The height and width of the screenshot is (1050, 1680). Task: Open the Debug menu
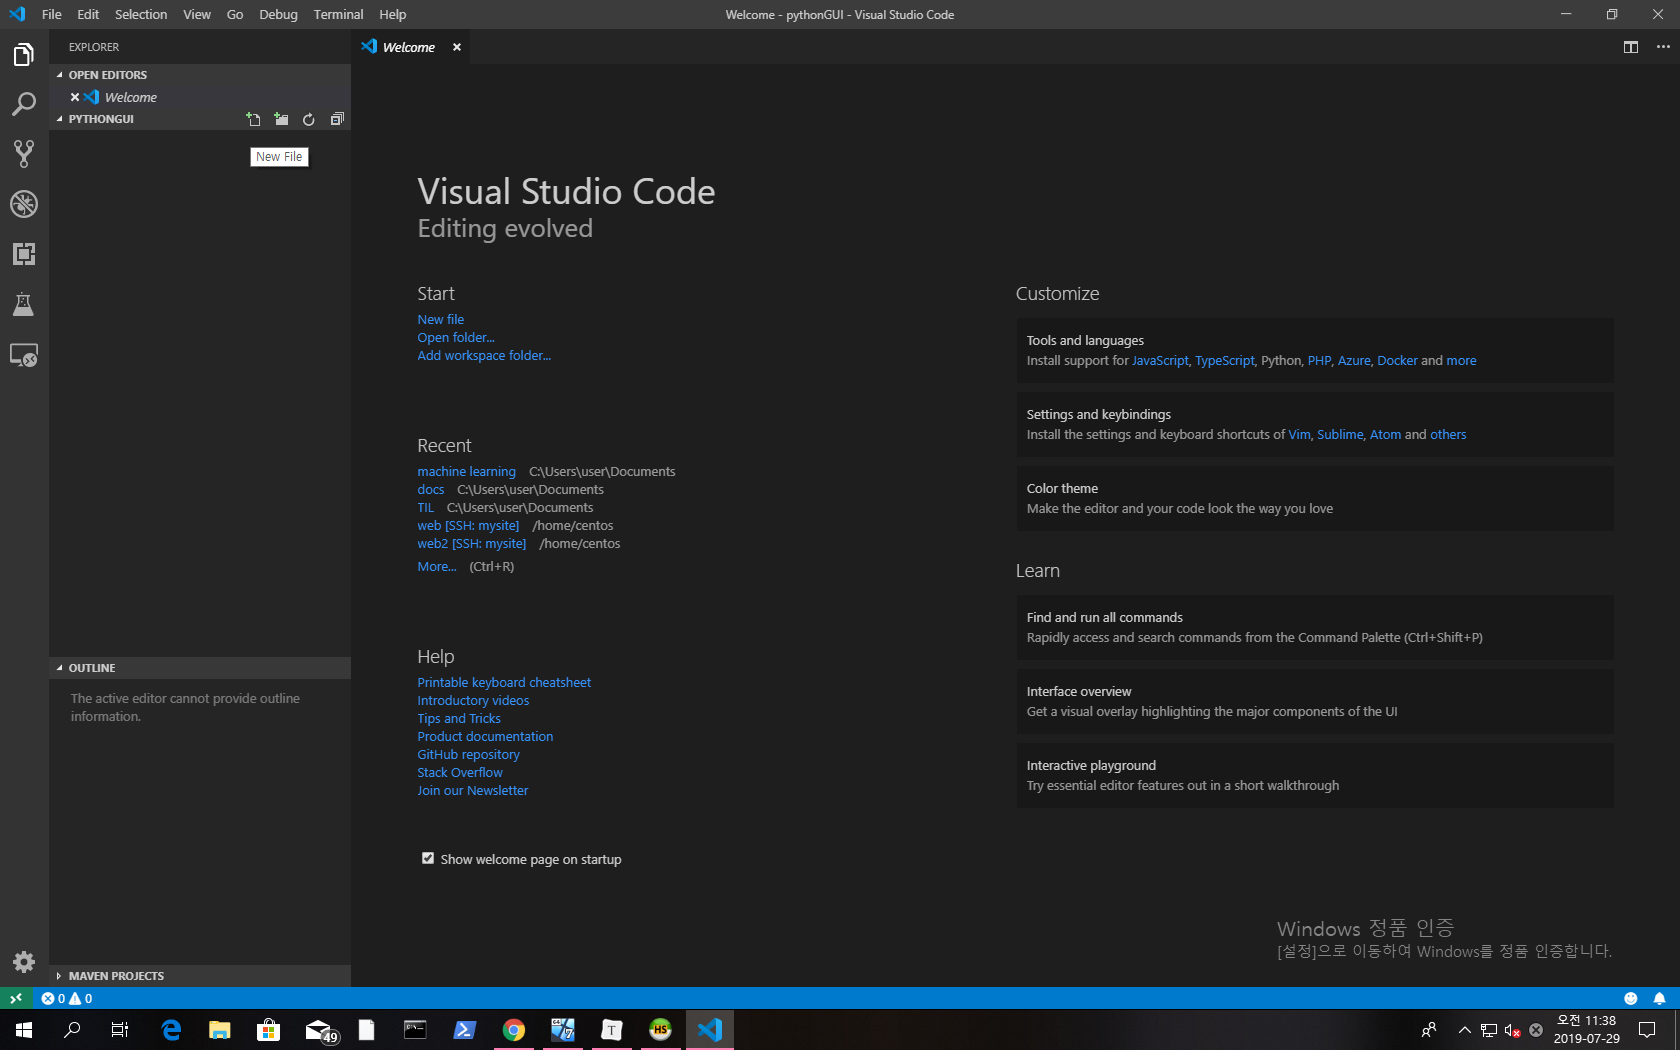(x=278, y=14)
